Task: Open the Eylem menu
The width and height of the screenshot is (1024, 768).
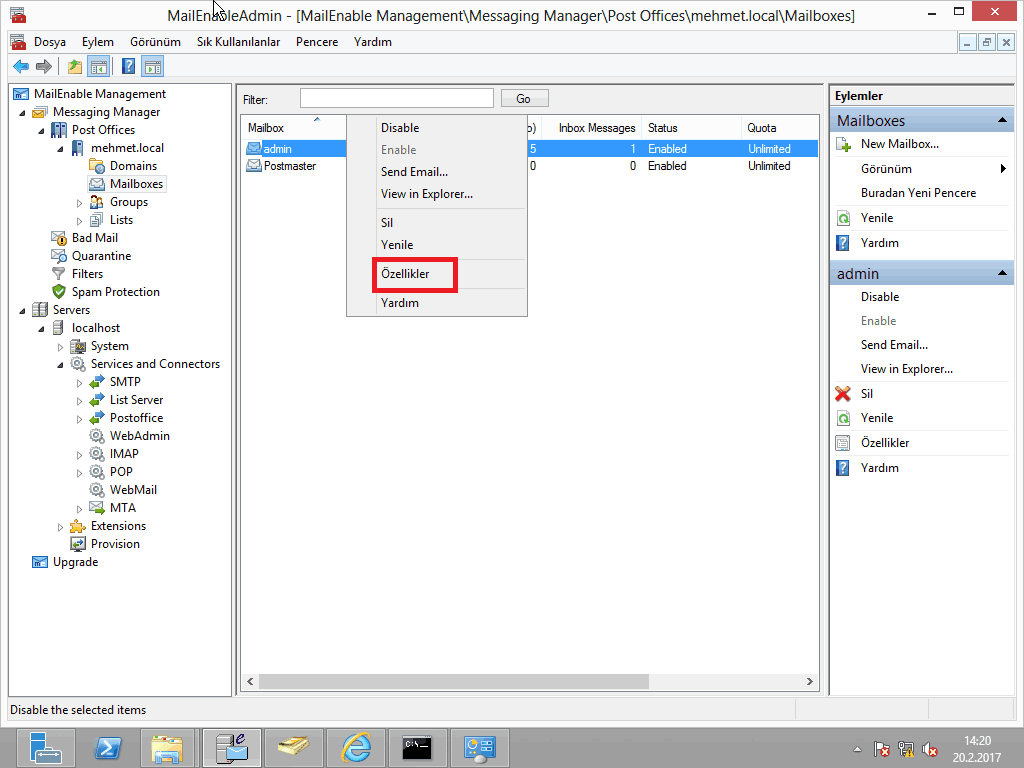Action: pos(98,42)
